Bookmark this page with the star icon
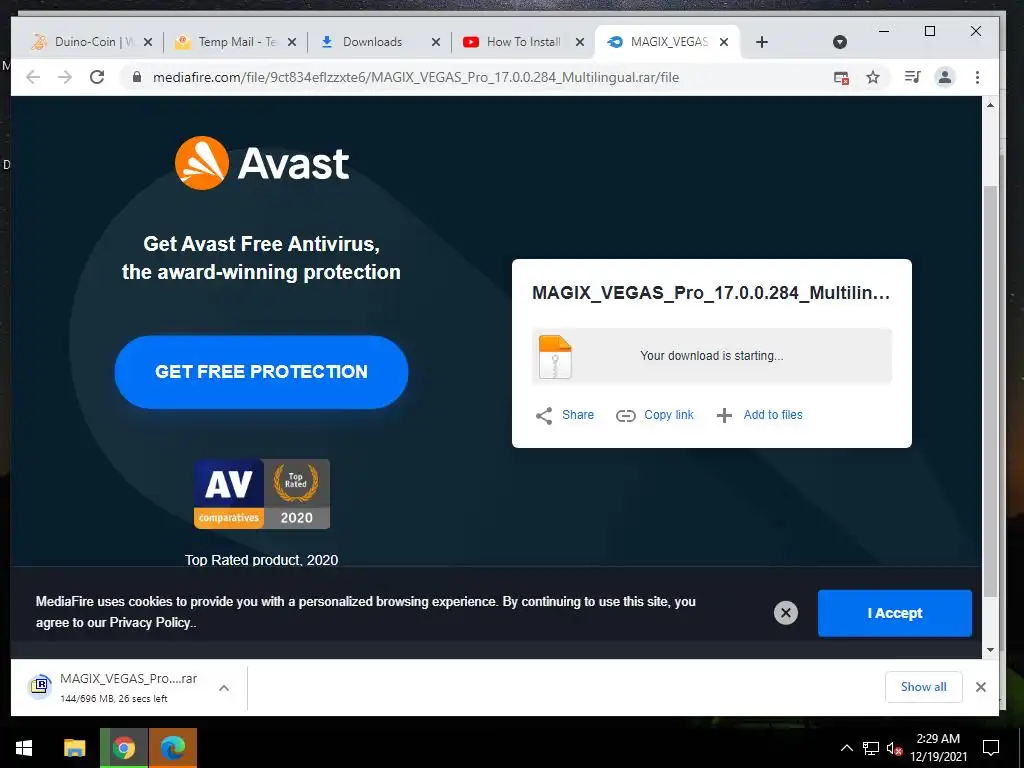This screenshot has height=768, width=1024. click(x=872, y=77)
